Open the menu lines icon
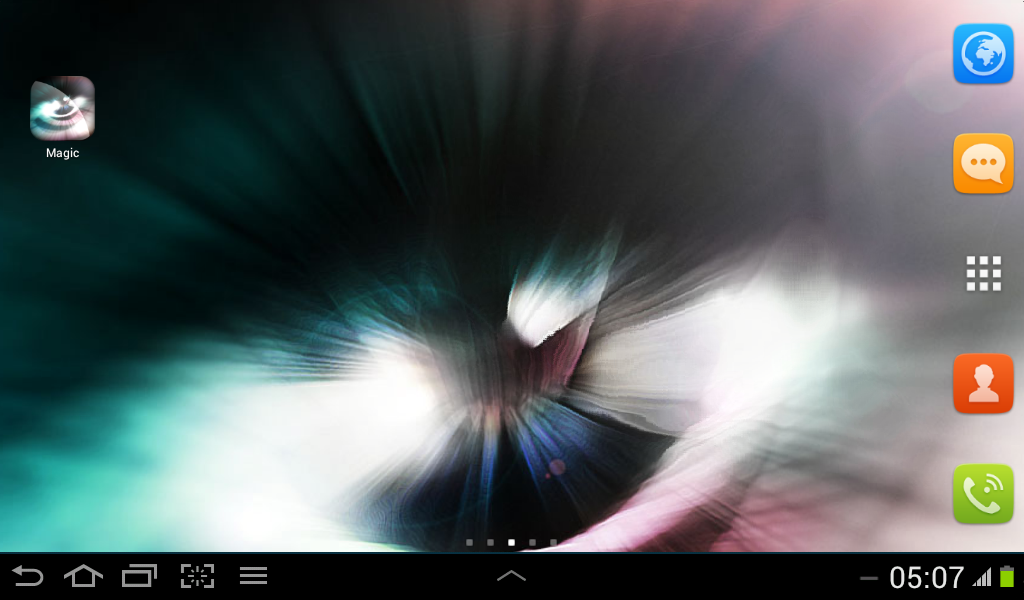The image size is (1024, 600). (253, 576)
